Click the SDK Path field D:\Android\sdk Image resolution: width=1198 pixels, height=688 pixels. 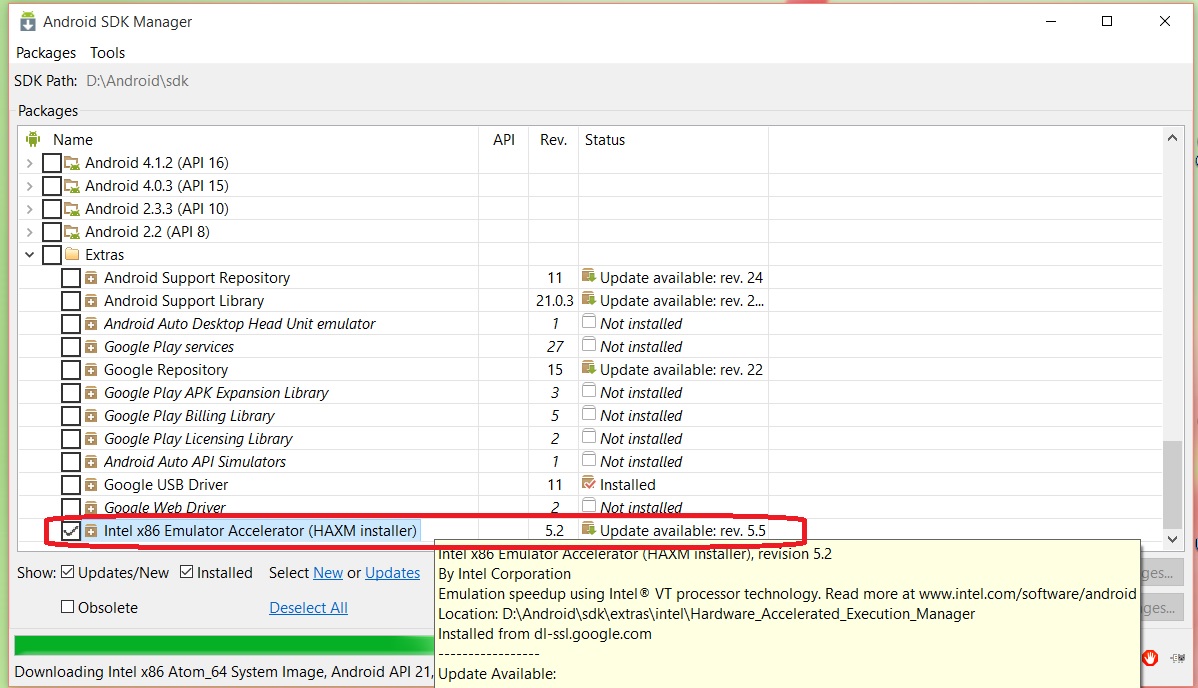(x=138, y=81)
